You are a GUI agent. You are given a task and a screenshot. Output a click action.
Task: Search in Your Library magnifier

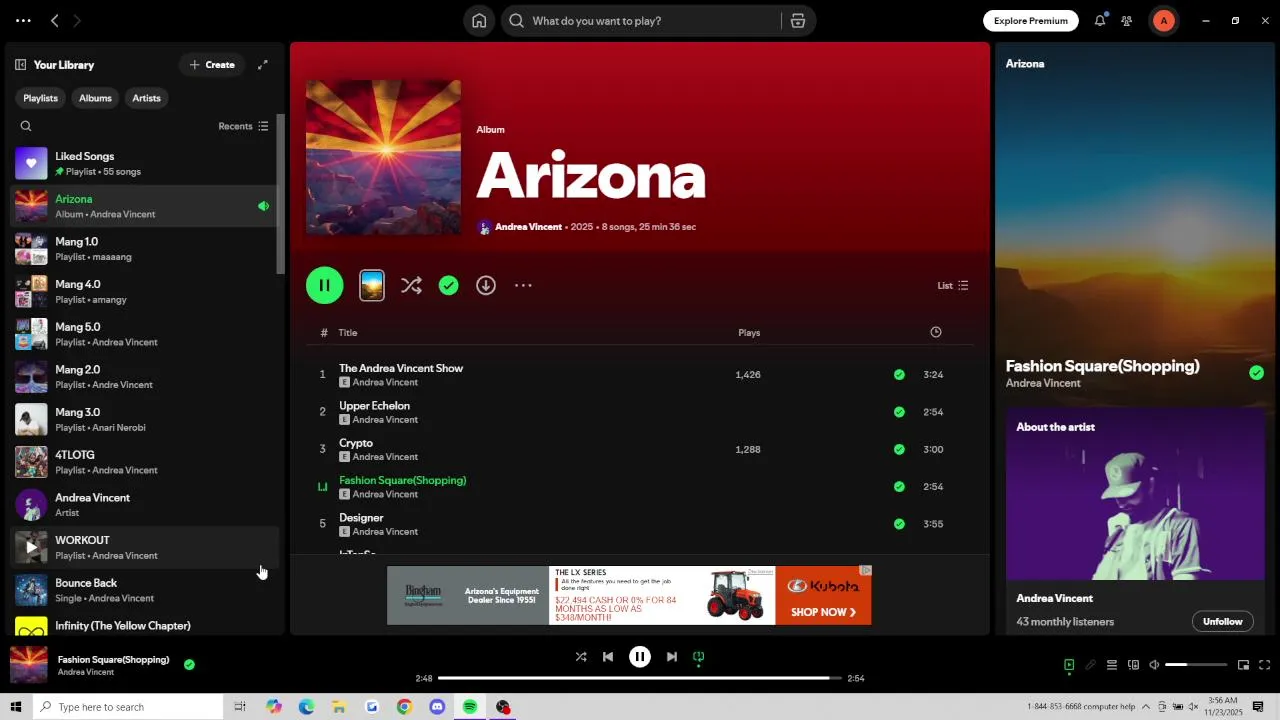coord(26,126)
